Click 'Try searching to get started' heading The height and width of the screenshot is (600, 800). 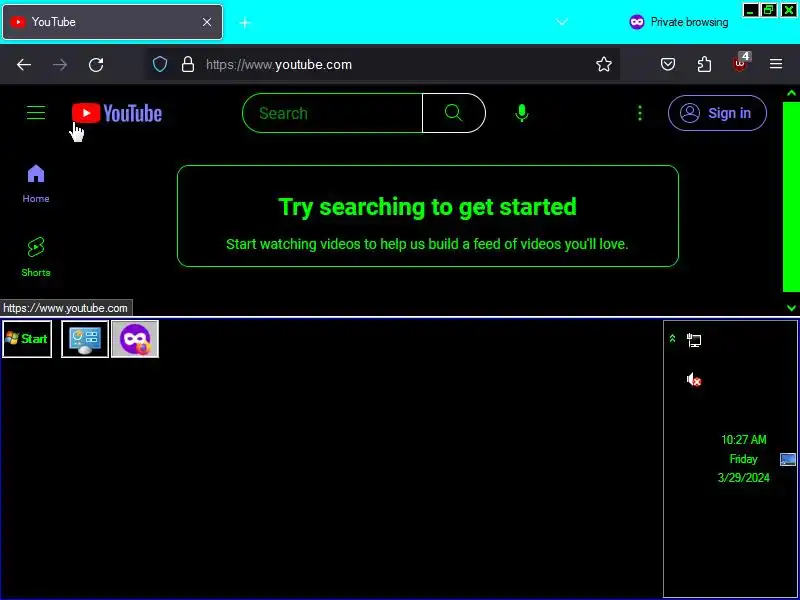point(428,207)
